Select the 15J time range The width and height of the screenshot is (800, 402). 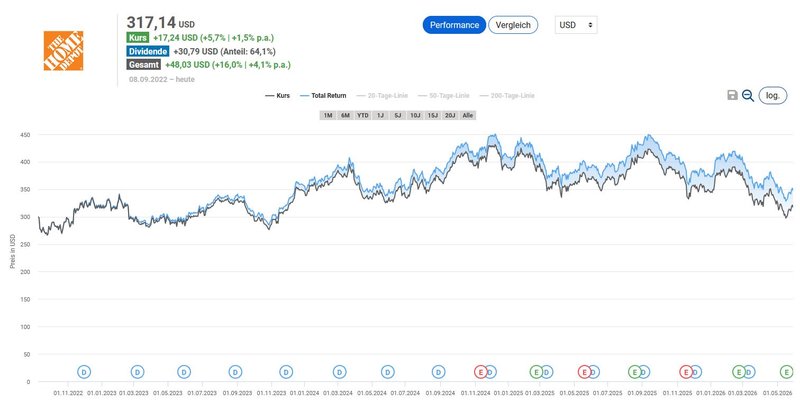point(433,115)
